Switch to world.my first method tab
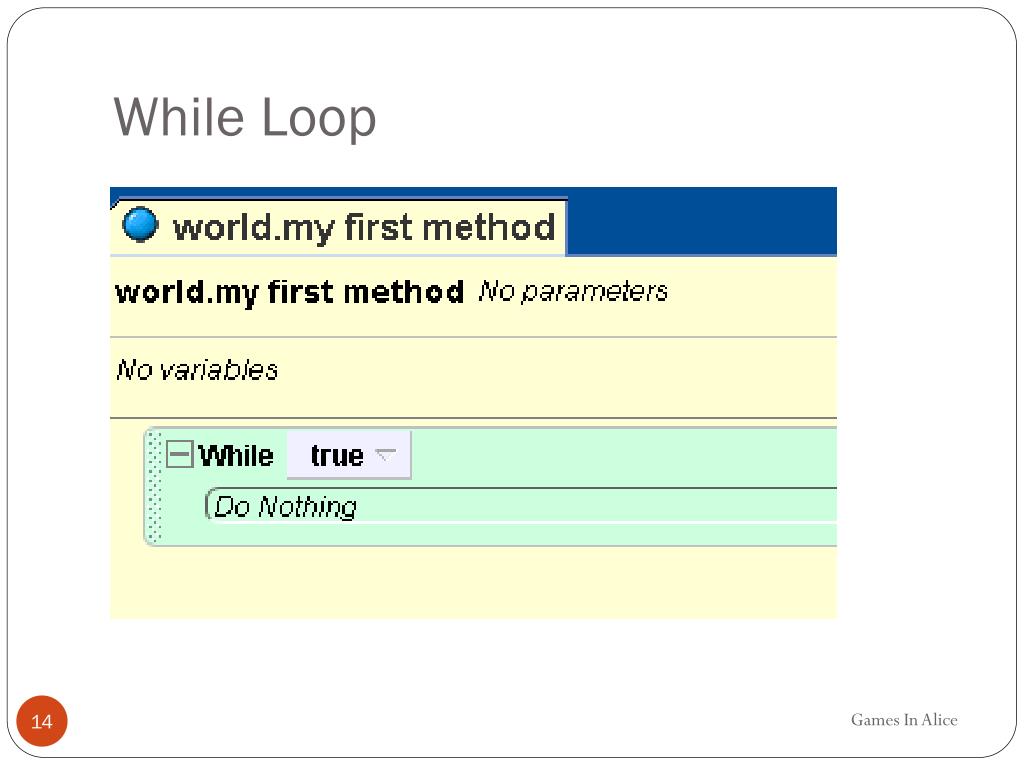 (362, 227)
